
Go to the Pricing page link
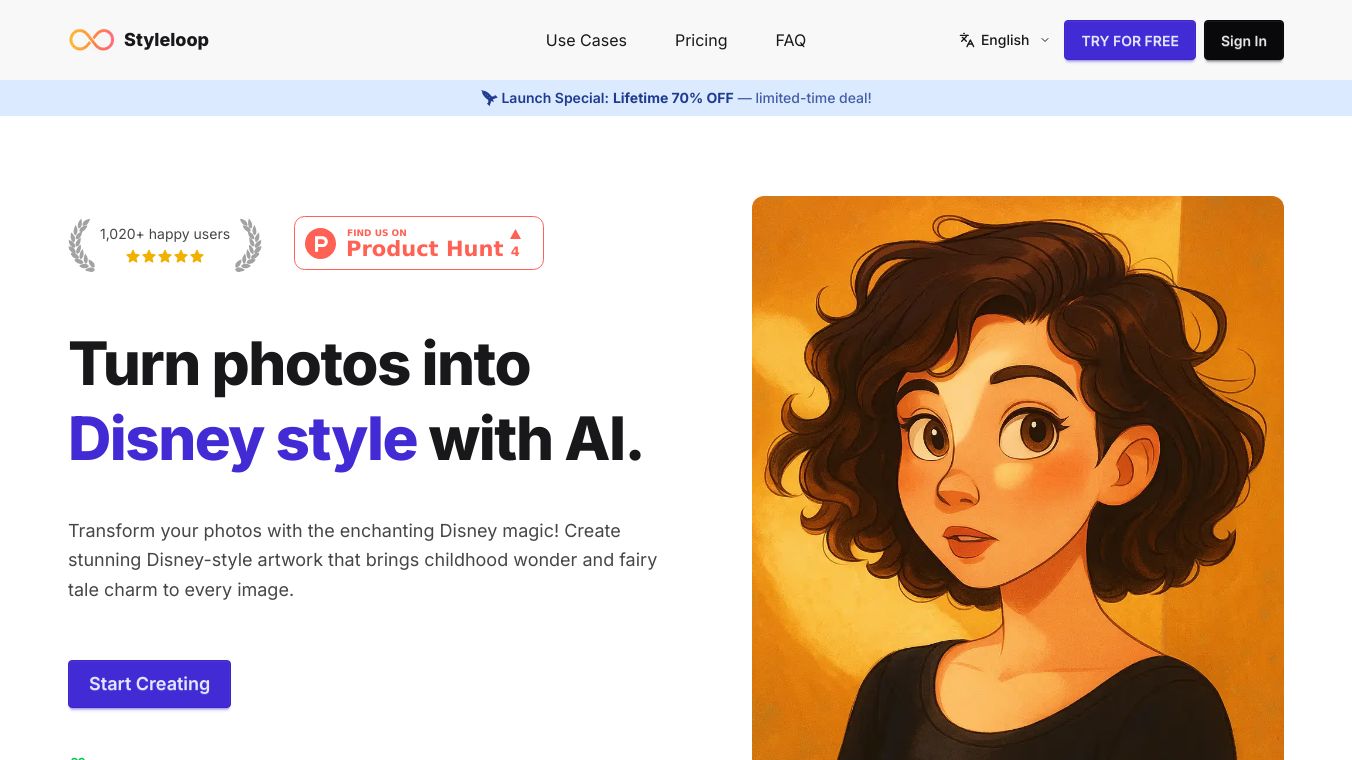coord(701,40)
